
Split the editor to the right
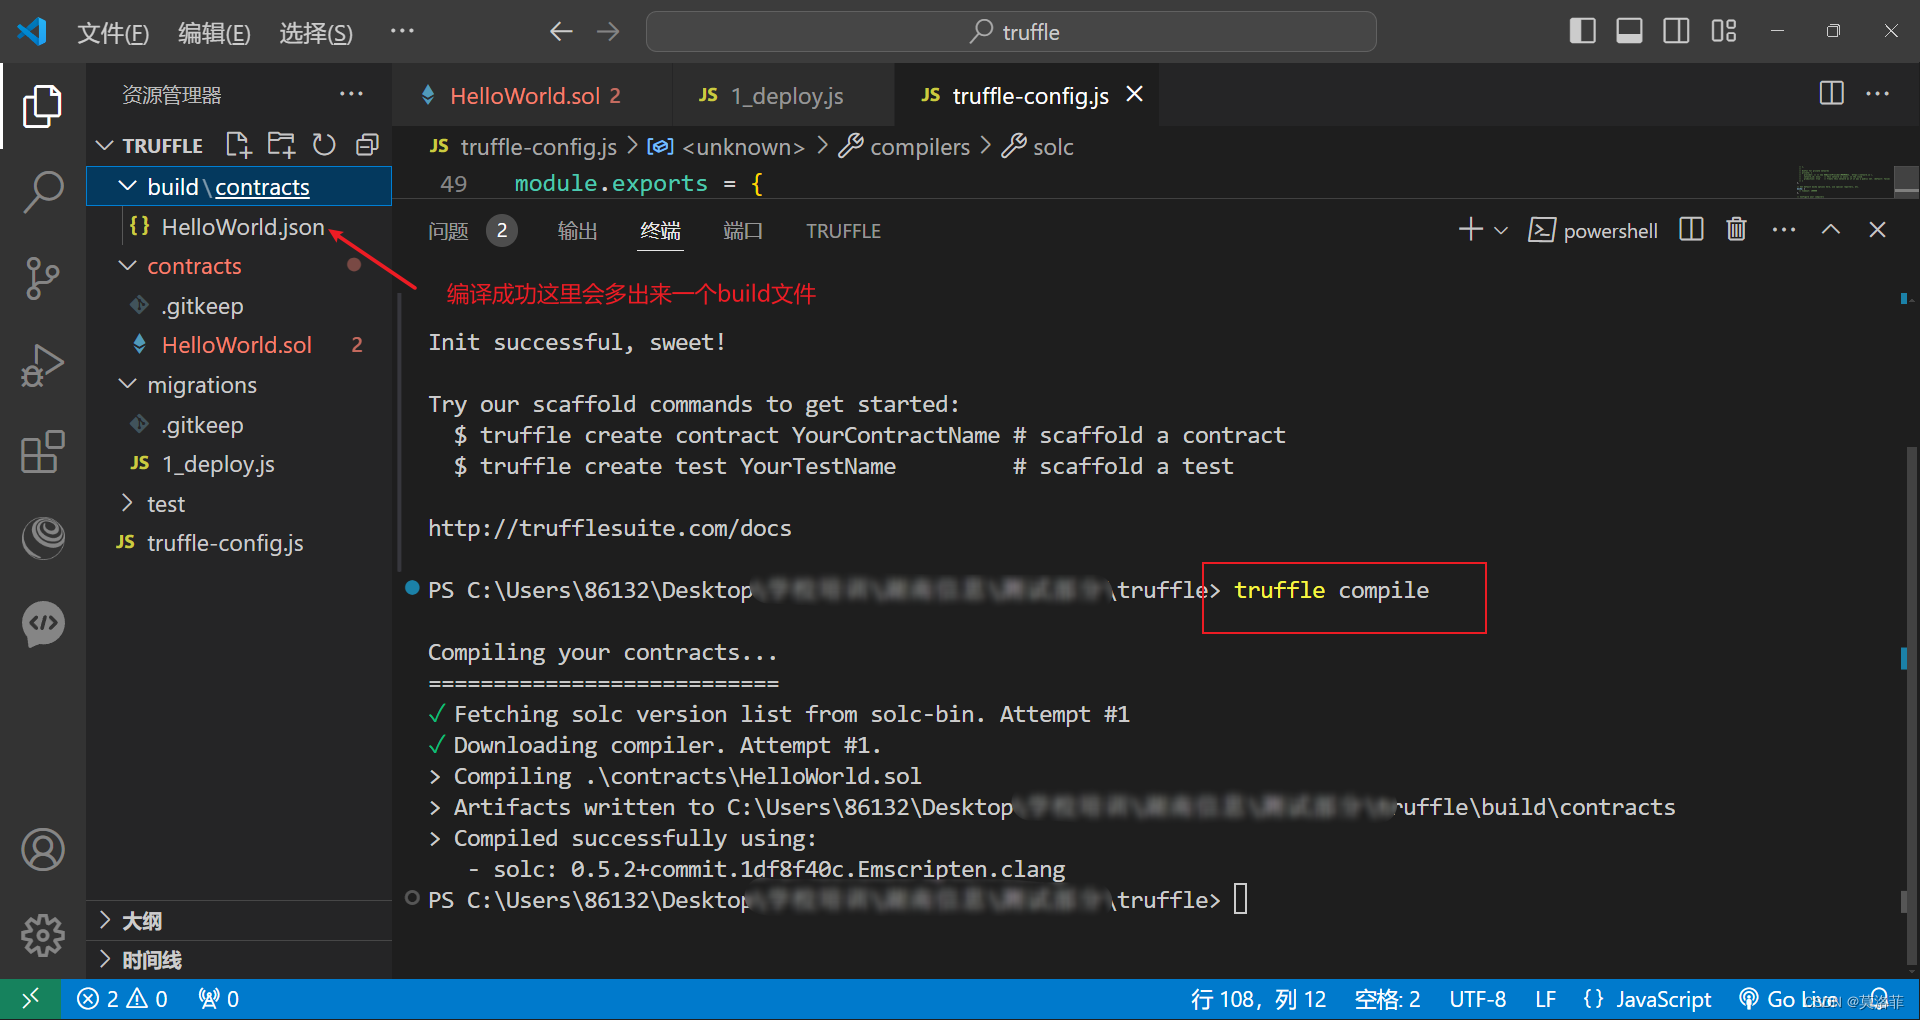[x=1831, y=94]
